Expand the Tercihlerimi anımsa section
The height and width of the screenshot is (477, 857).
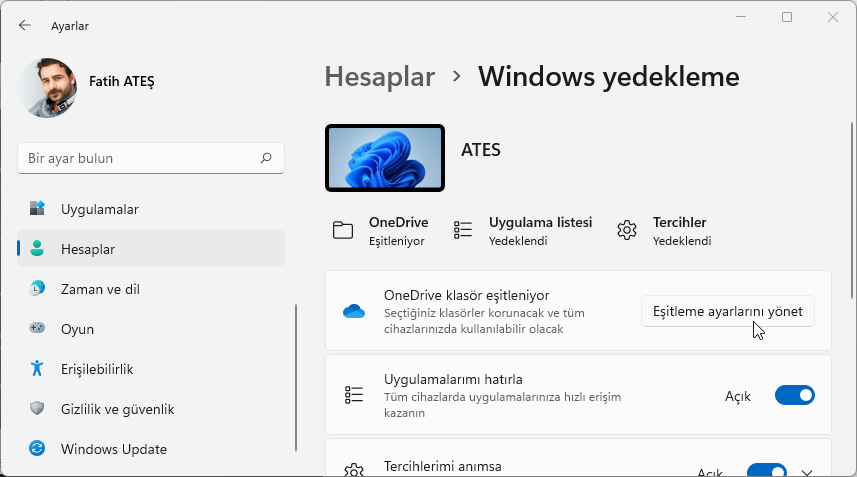807,472
